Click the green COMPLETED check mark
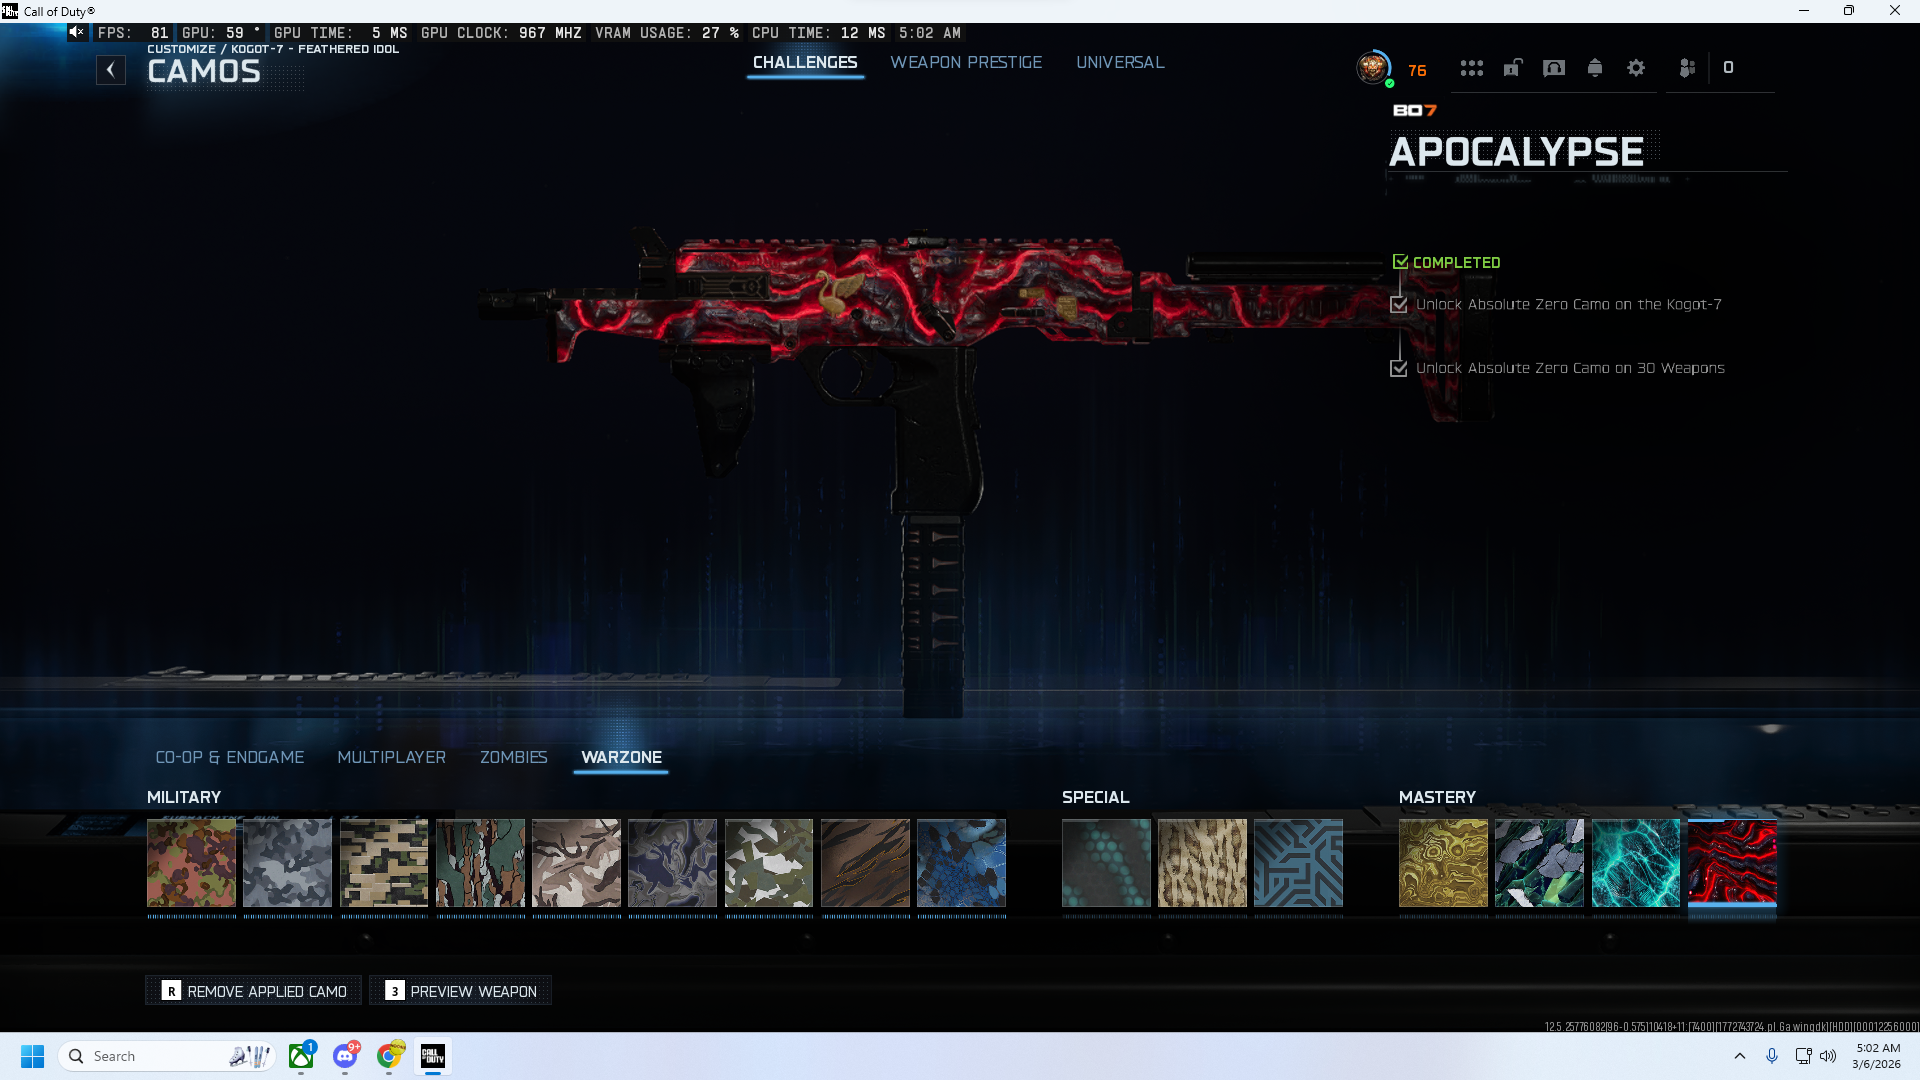This screenshot has width=1920, height=1080. (x=1400, y=262)
